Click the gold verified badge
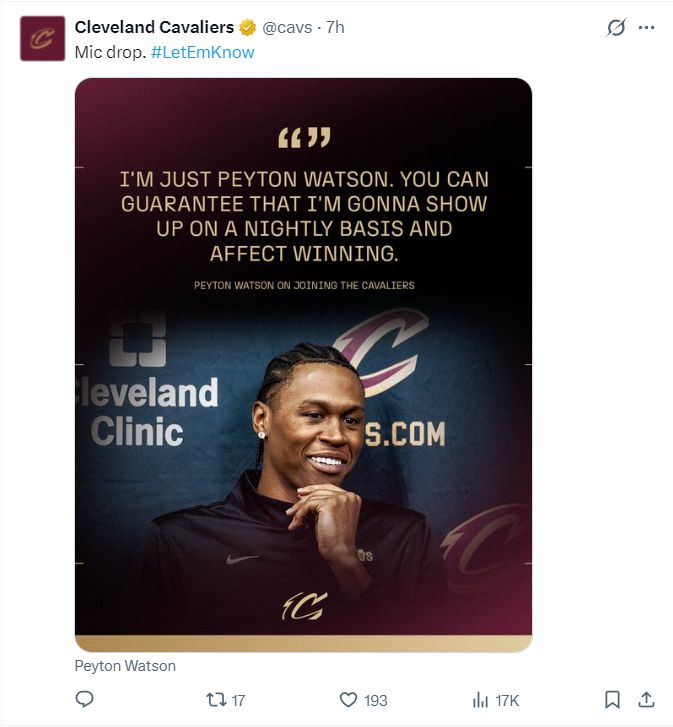673x727 pixels. pos(248,28)
